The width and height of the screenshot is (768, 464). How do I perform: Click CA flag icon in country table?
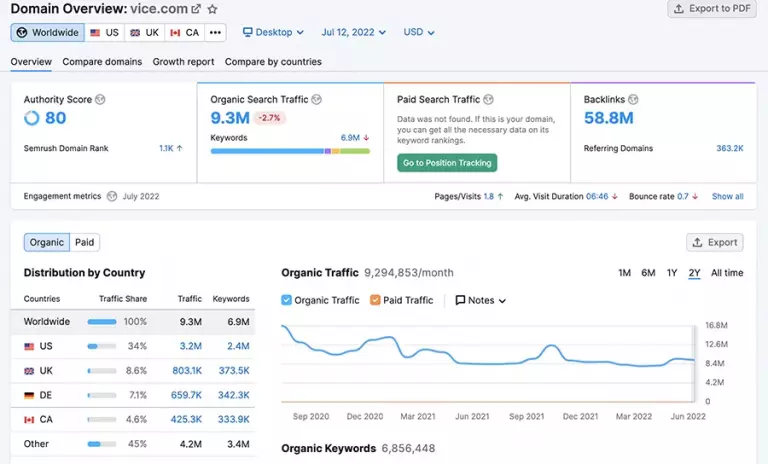(x=29, y=419)
